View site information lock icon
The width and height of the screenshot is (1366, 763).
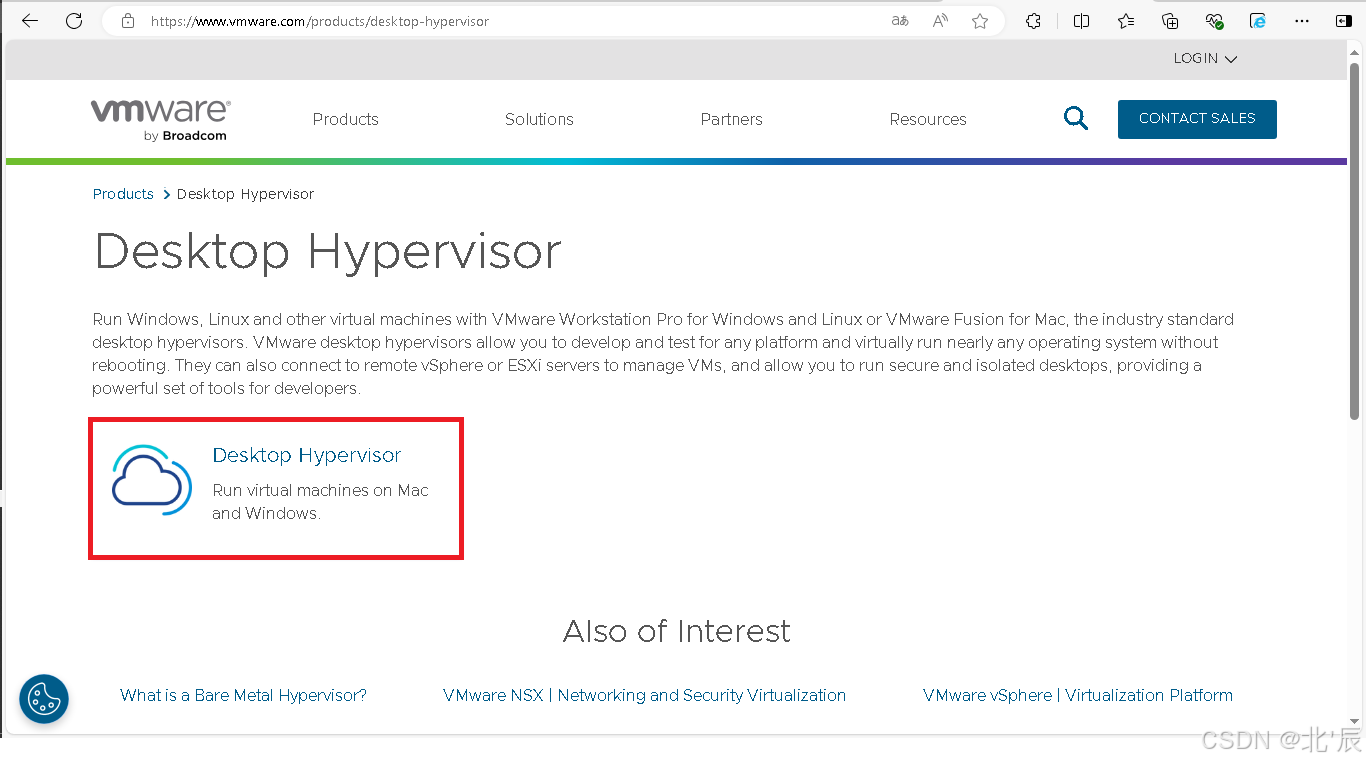pyautogui.click(x=127, y=21)
